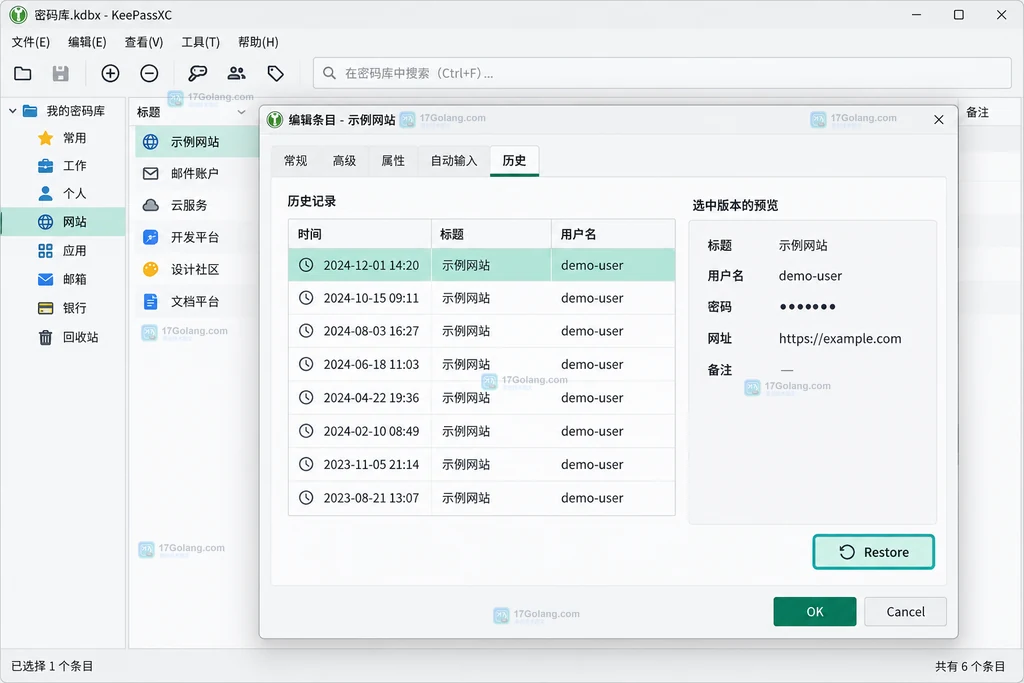The width and height of the screenshot is (1024, 683).
Task: Open the 回收站 recycle bin
Action: click(x=63, y=337)
